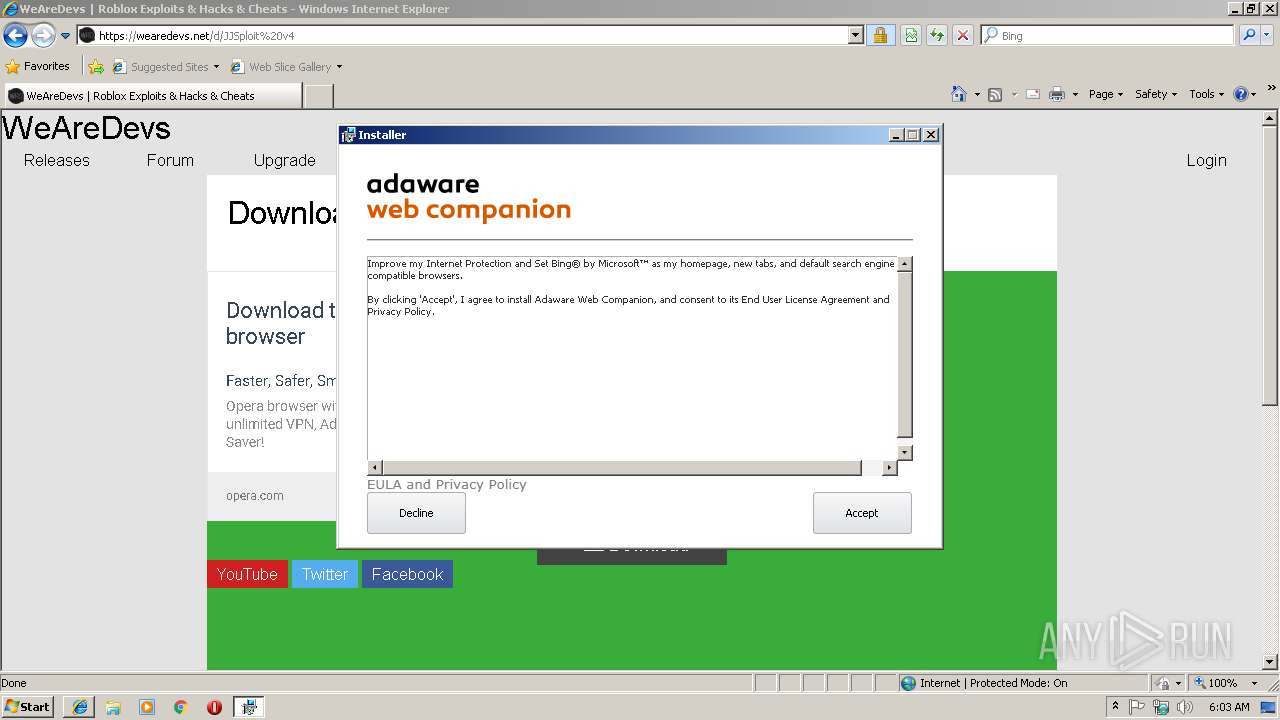Open the Page menu

pos(1106,94)
